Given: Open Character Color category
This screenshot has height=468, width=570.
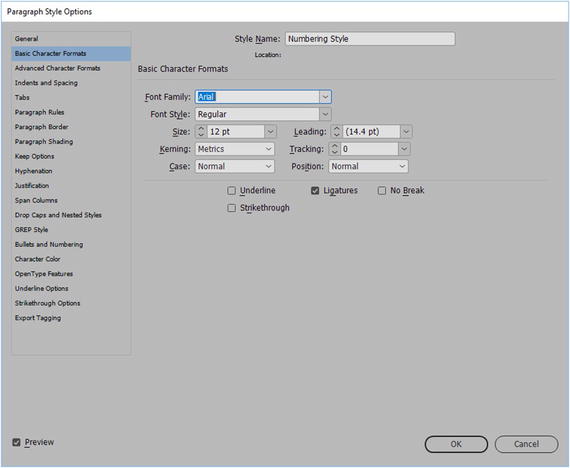Looking at the screenshot, I should coord(37,259).
